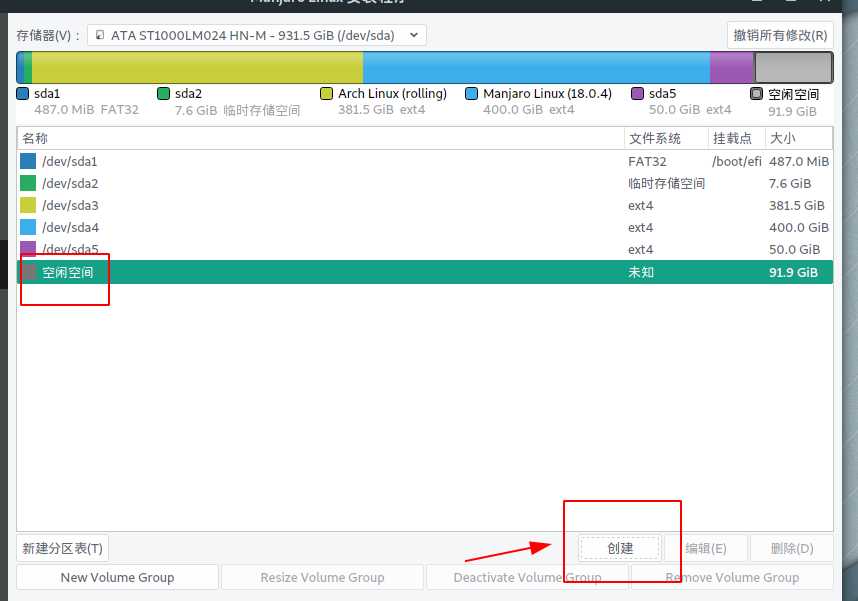Sort by the 挂载点 column header
858x601 pixels.
click(x=737, y=138)
